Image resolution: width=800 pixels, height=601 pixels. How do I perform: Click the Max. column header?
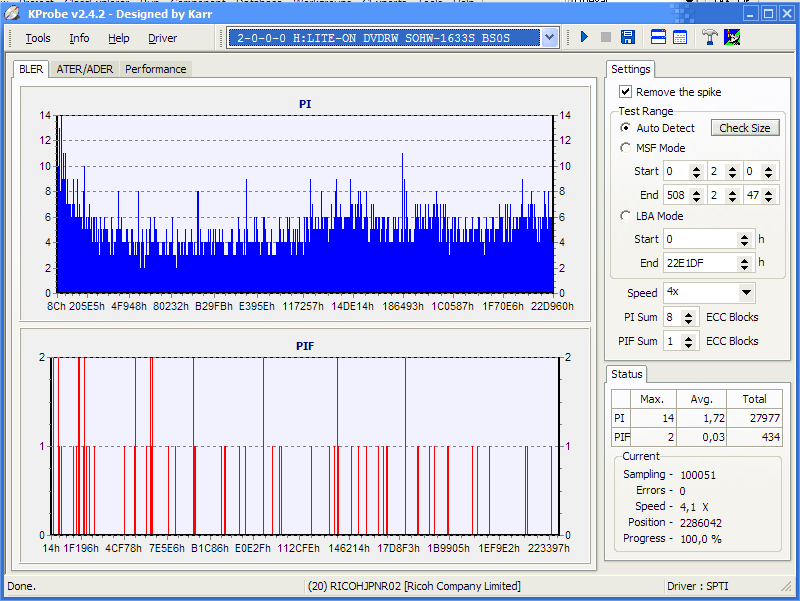tap(653, 399)
